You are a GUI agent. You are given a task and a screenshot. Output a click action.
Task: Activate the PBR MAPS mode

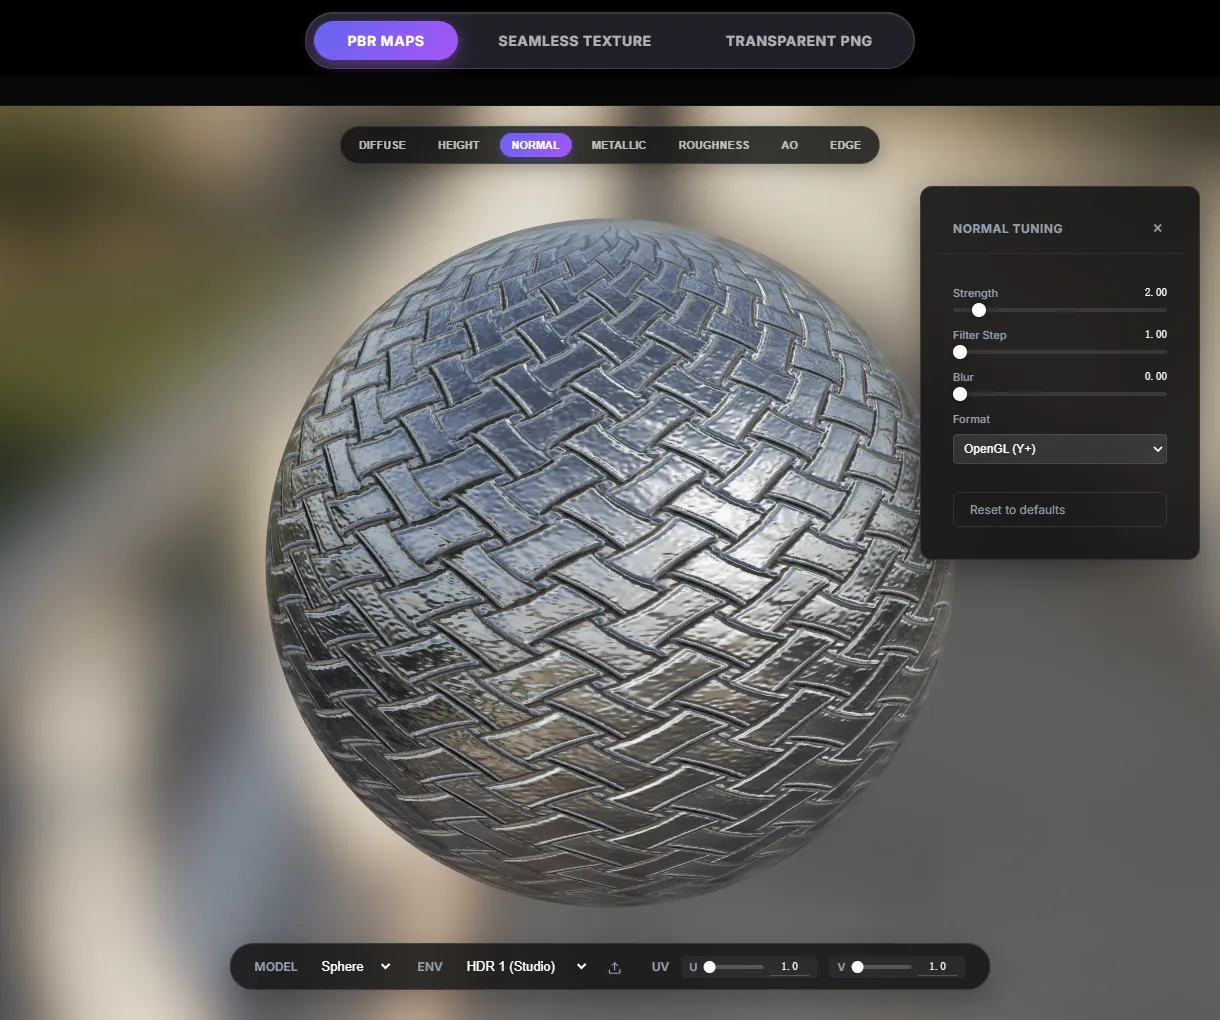pos(385,41)
